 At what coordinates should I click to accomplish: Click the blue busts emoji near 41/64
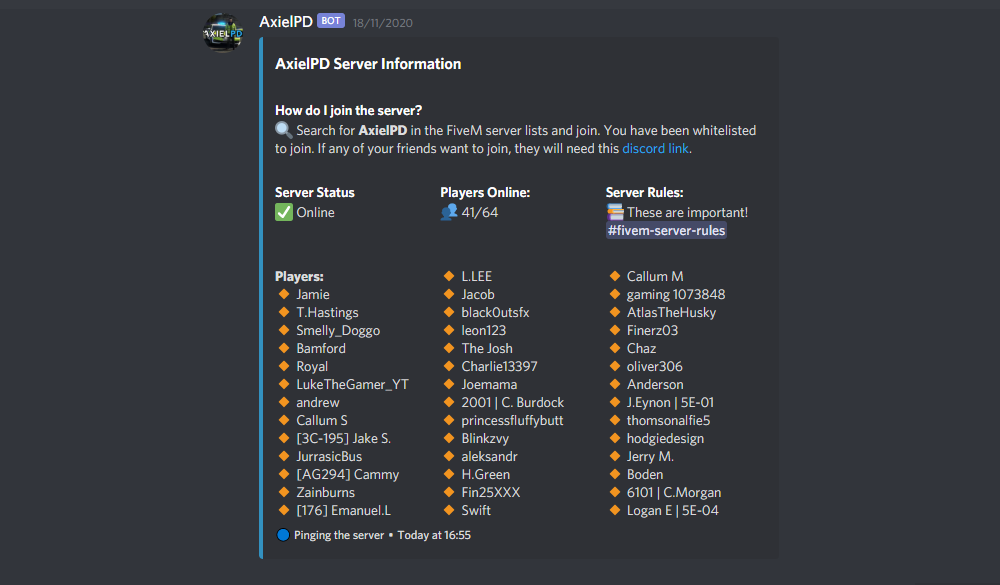click(x=450, y=212)
